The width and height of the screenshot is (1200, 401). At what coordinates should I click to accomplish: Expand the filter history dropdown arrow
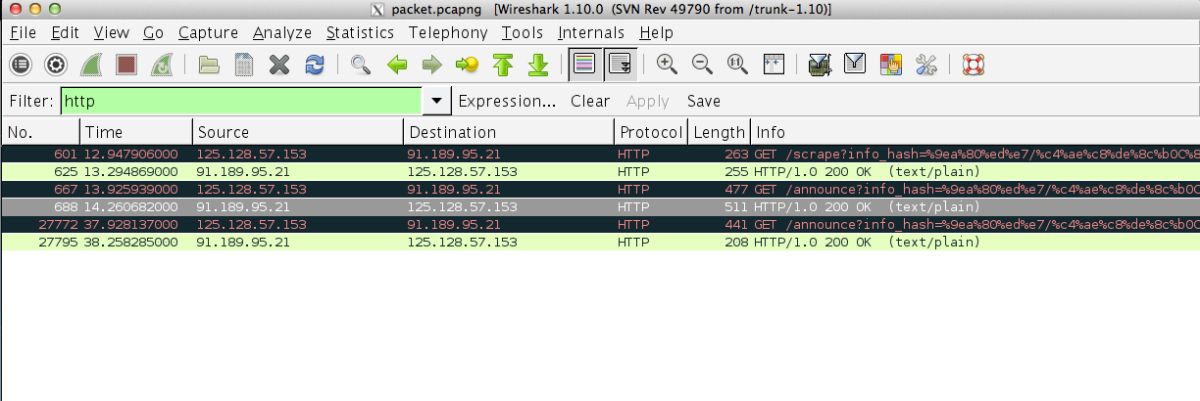point(436,101)
